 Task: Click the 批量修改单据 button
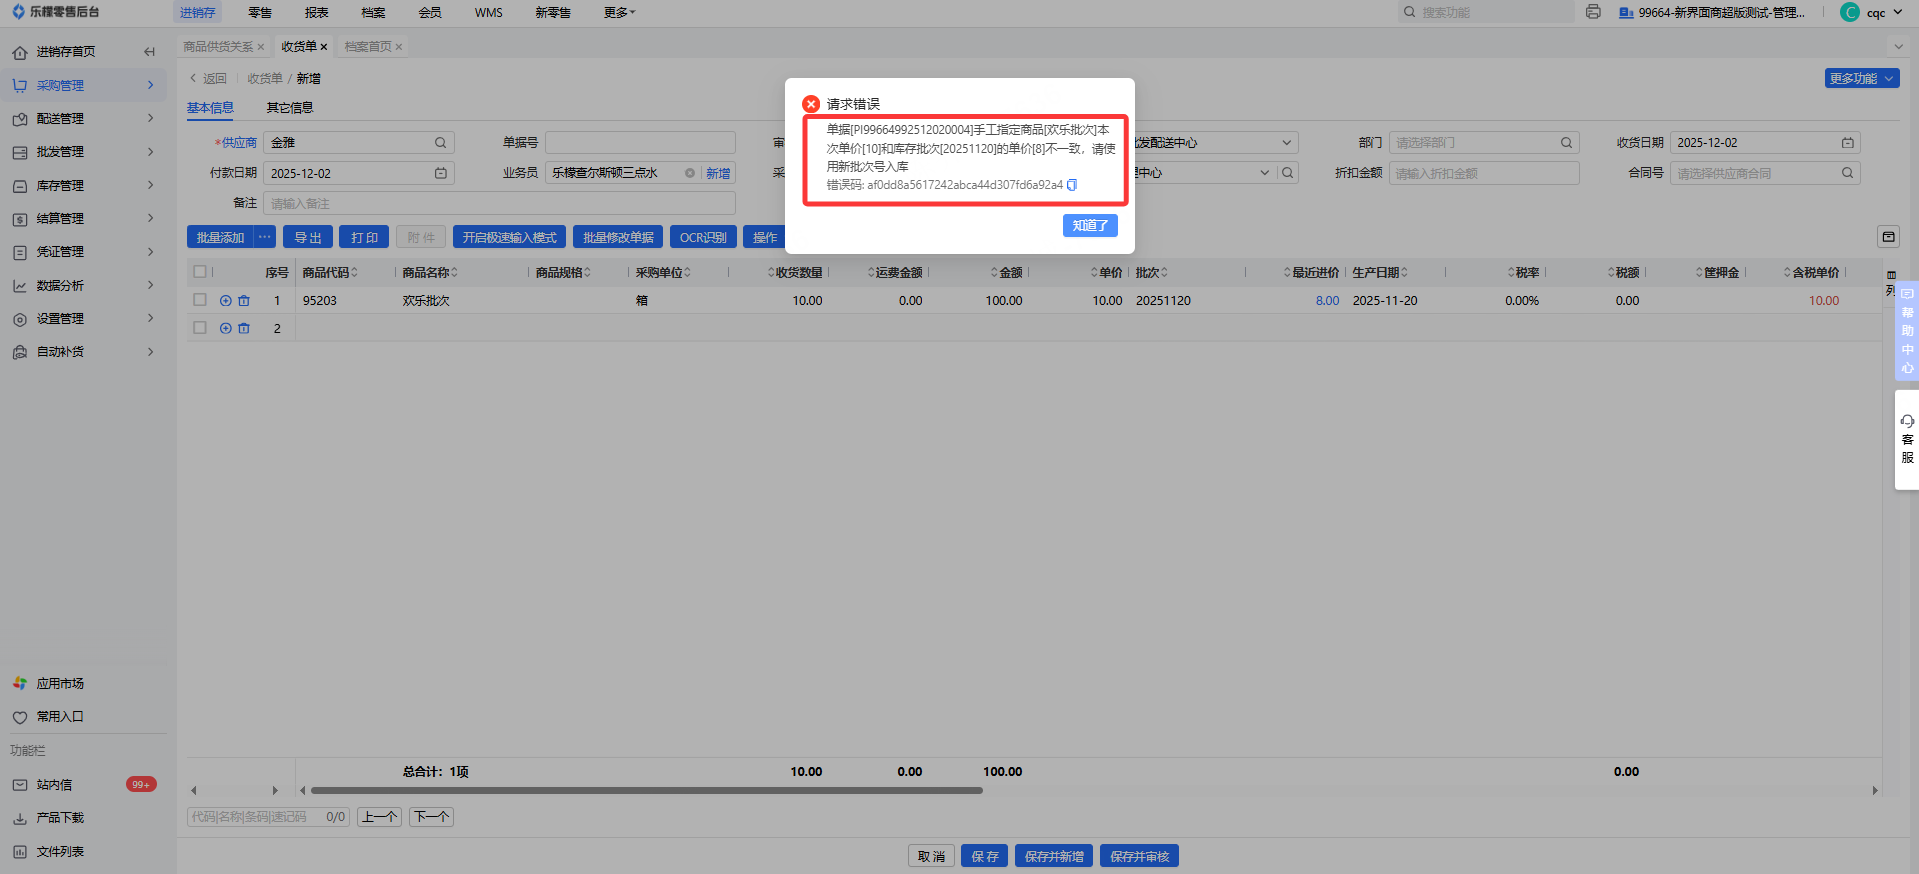[x=618, y=237]
